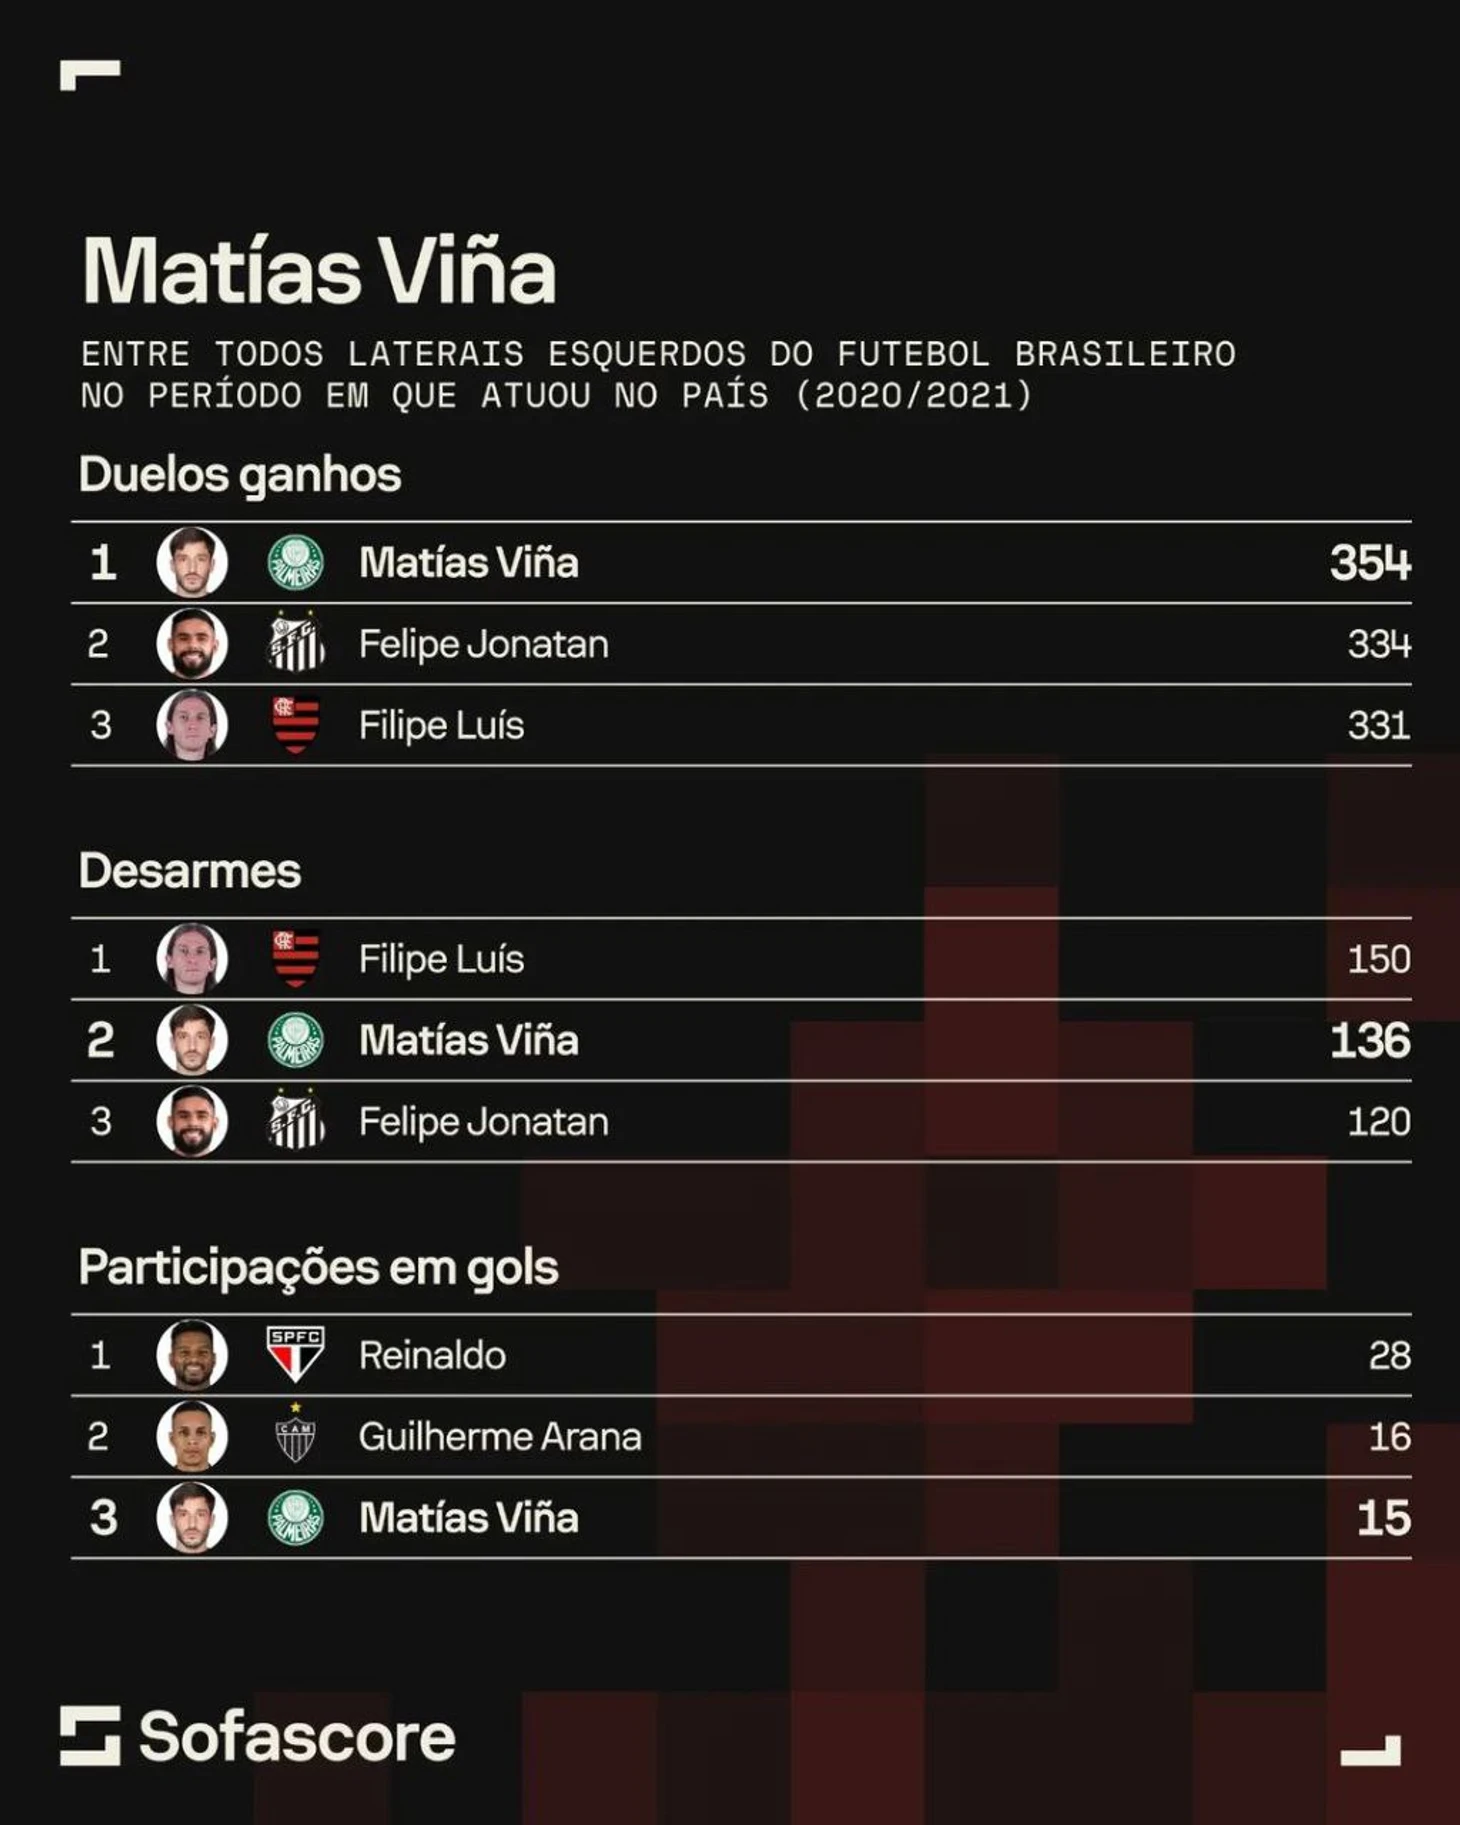Click Reinaldo's player photo

[192, 1354]
